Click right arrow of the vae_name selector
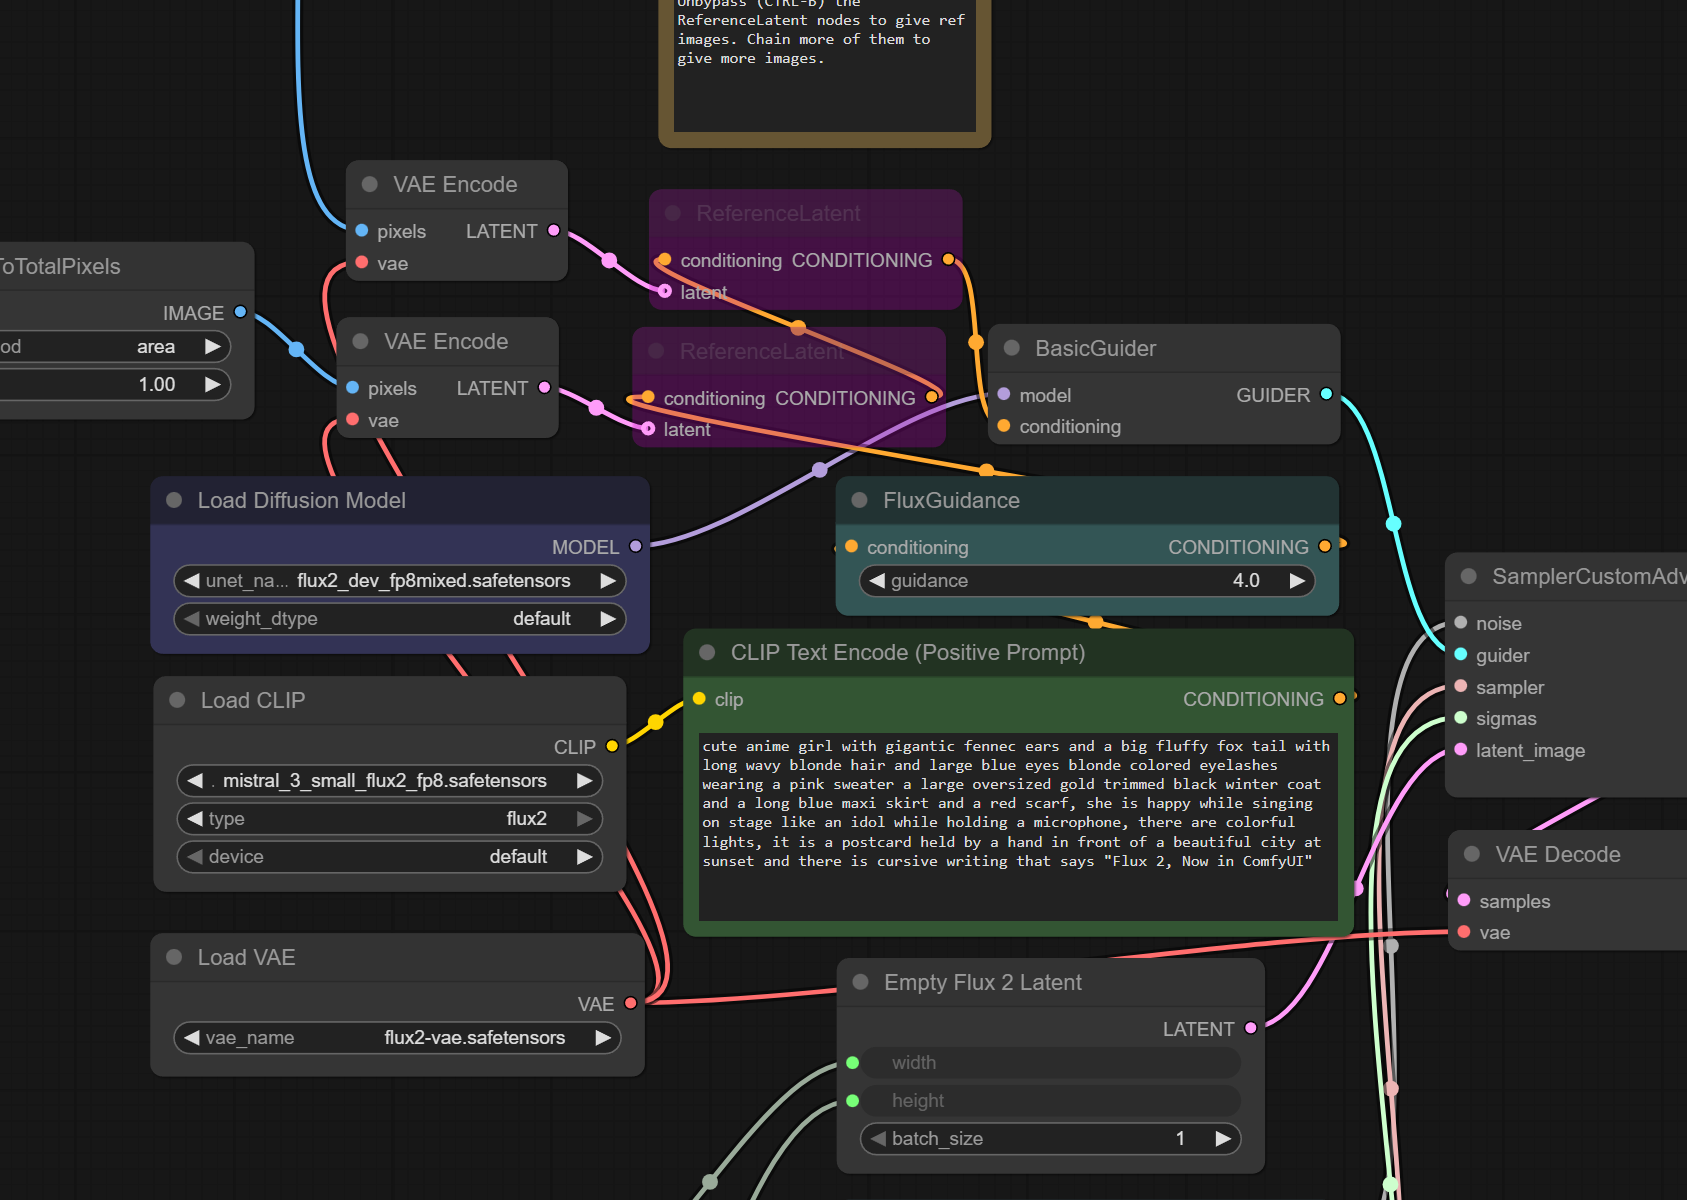Viewport: 1687px width, 1200px height. (x=603, y=1037)
